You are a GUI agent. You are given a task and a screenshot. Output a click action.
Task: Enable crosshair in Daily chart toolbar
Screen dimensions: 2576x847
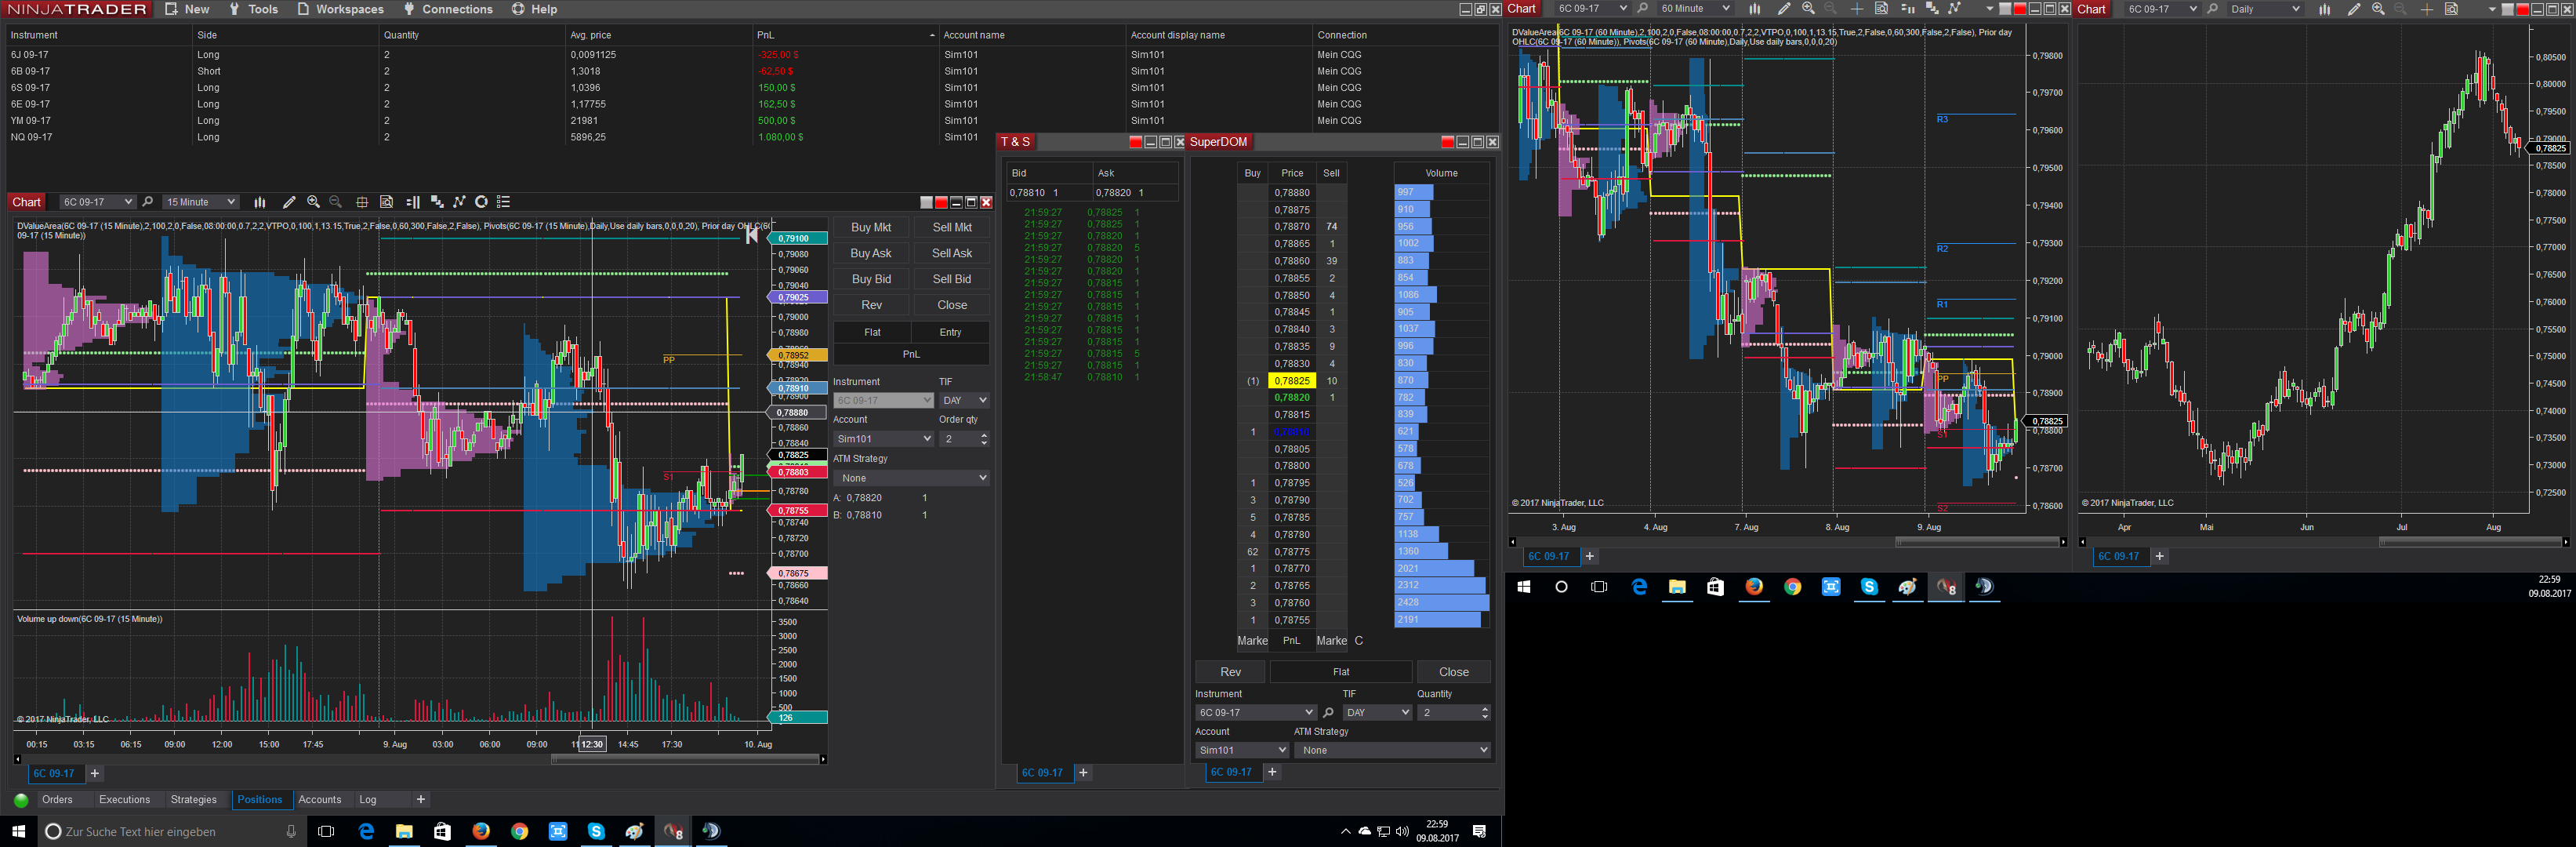2427,9
